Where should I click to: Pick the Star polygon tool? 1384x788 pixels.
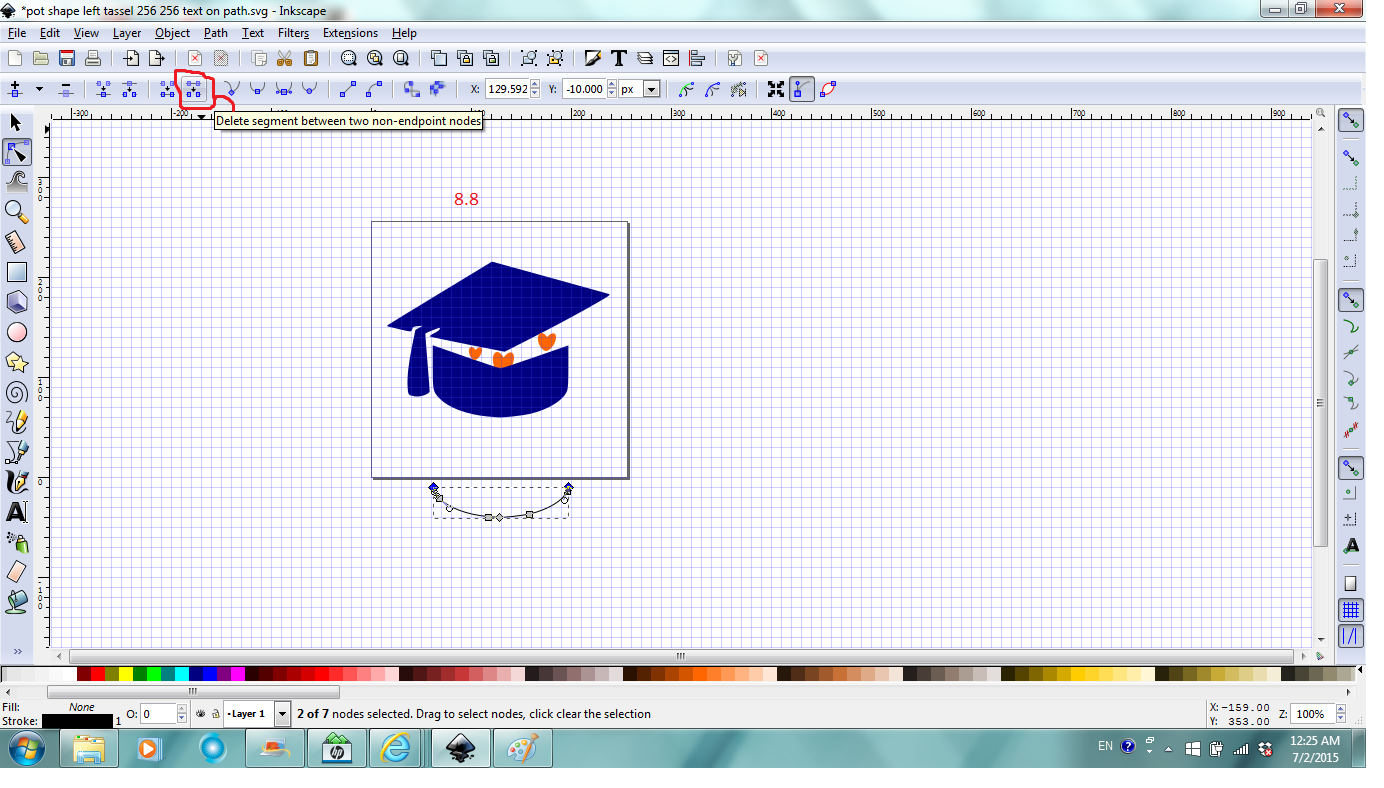(16, 362)
